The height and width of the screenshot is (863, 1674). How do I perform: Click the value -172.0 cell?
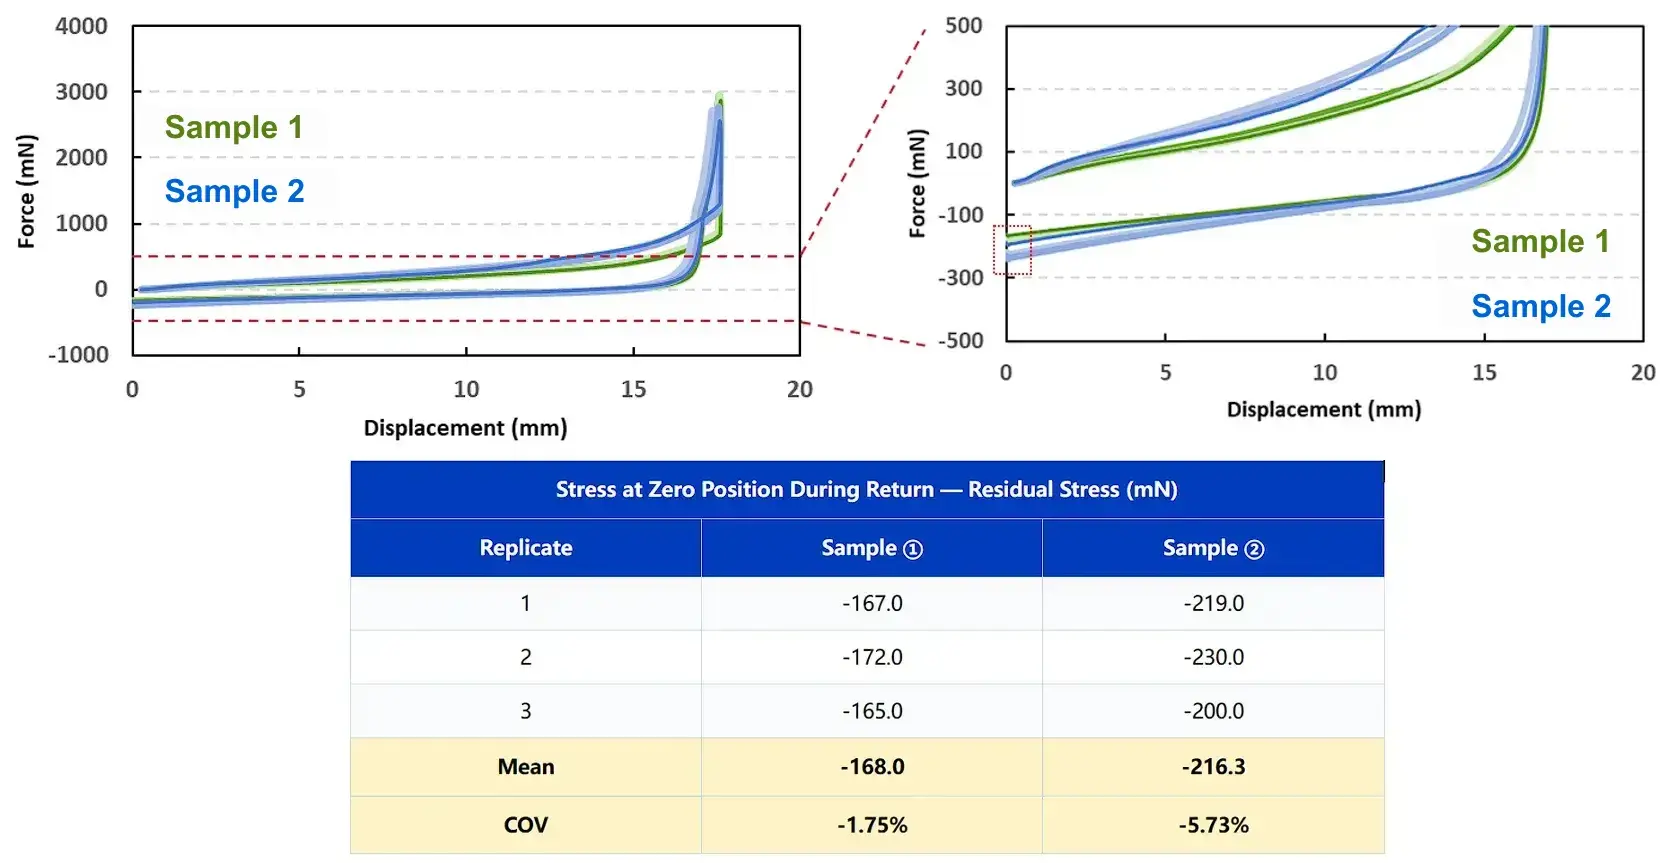872,658
